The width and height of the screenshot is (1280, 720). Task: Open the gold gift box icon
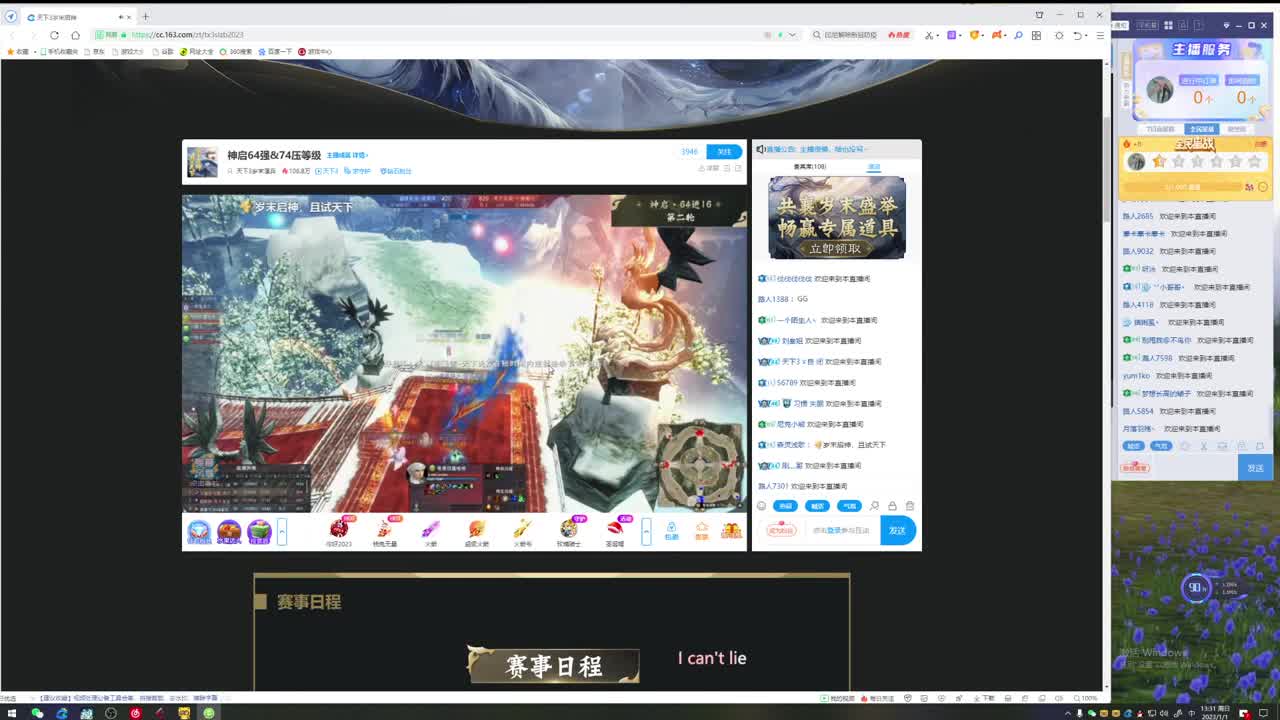(x=732, y=530)
